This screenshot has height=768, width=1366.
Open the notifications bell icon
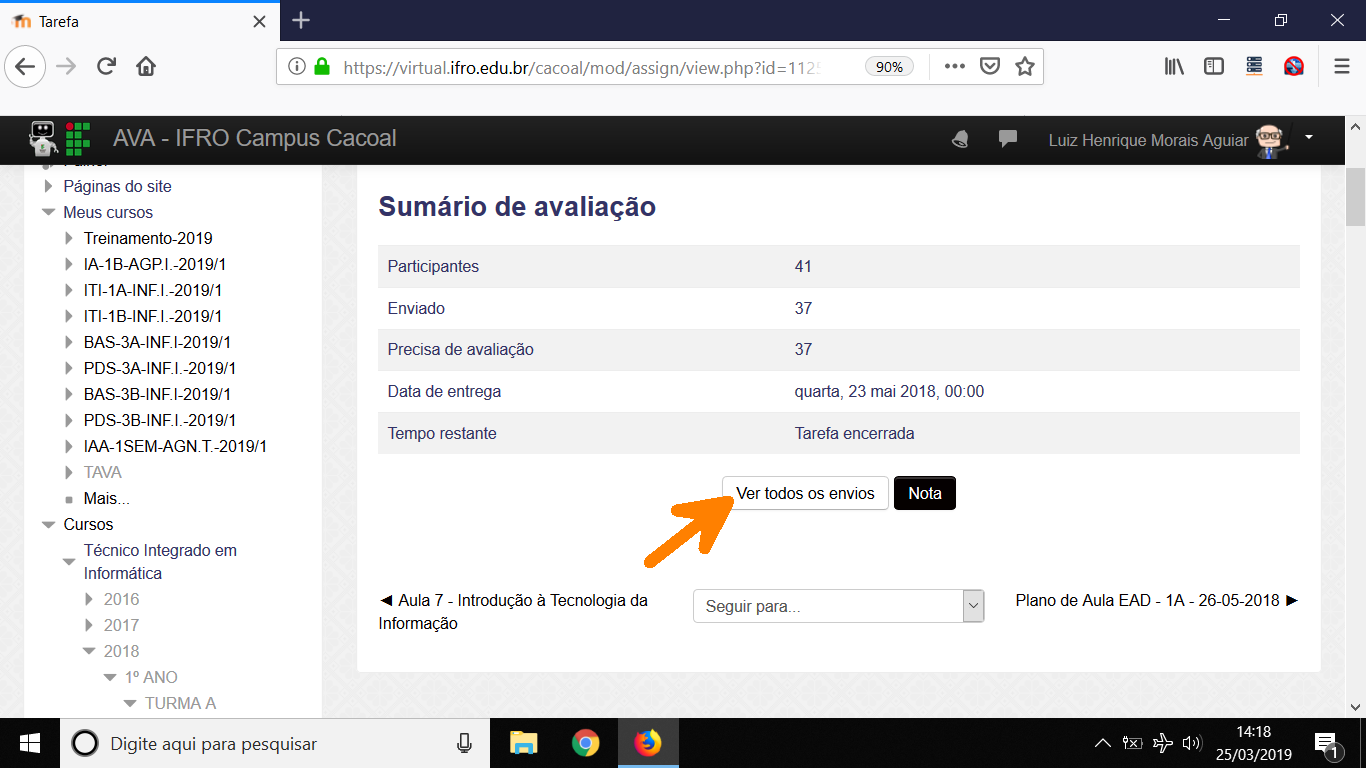click(x=960, y=140)
